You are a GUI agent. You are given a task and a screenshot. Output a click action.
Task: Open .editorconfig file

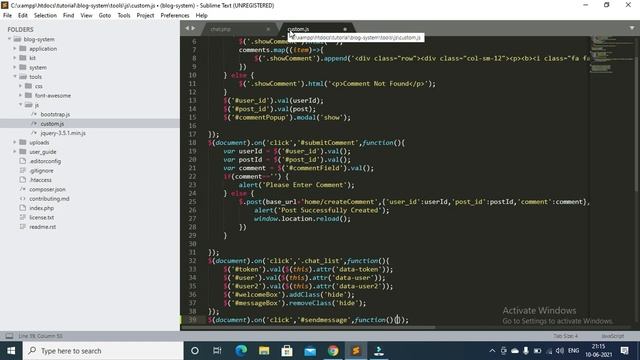pyautogui.click(x=45, y=161)
